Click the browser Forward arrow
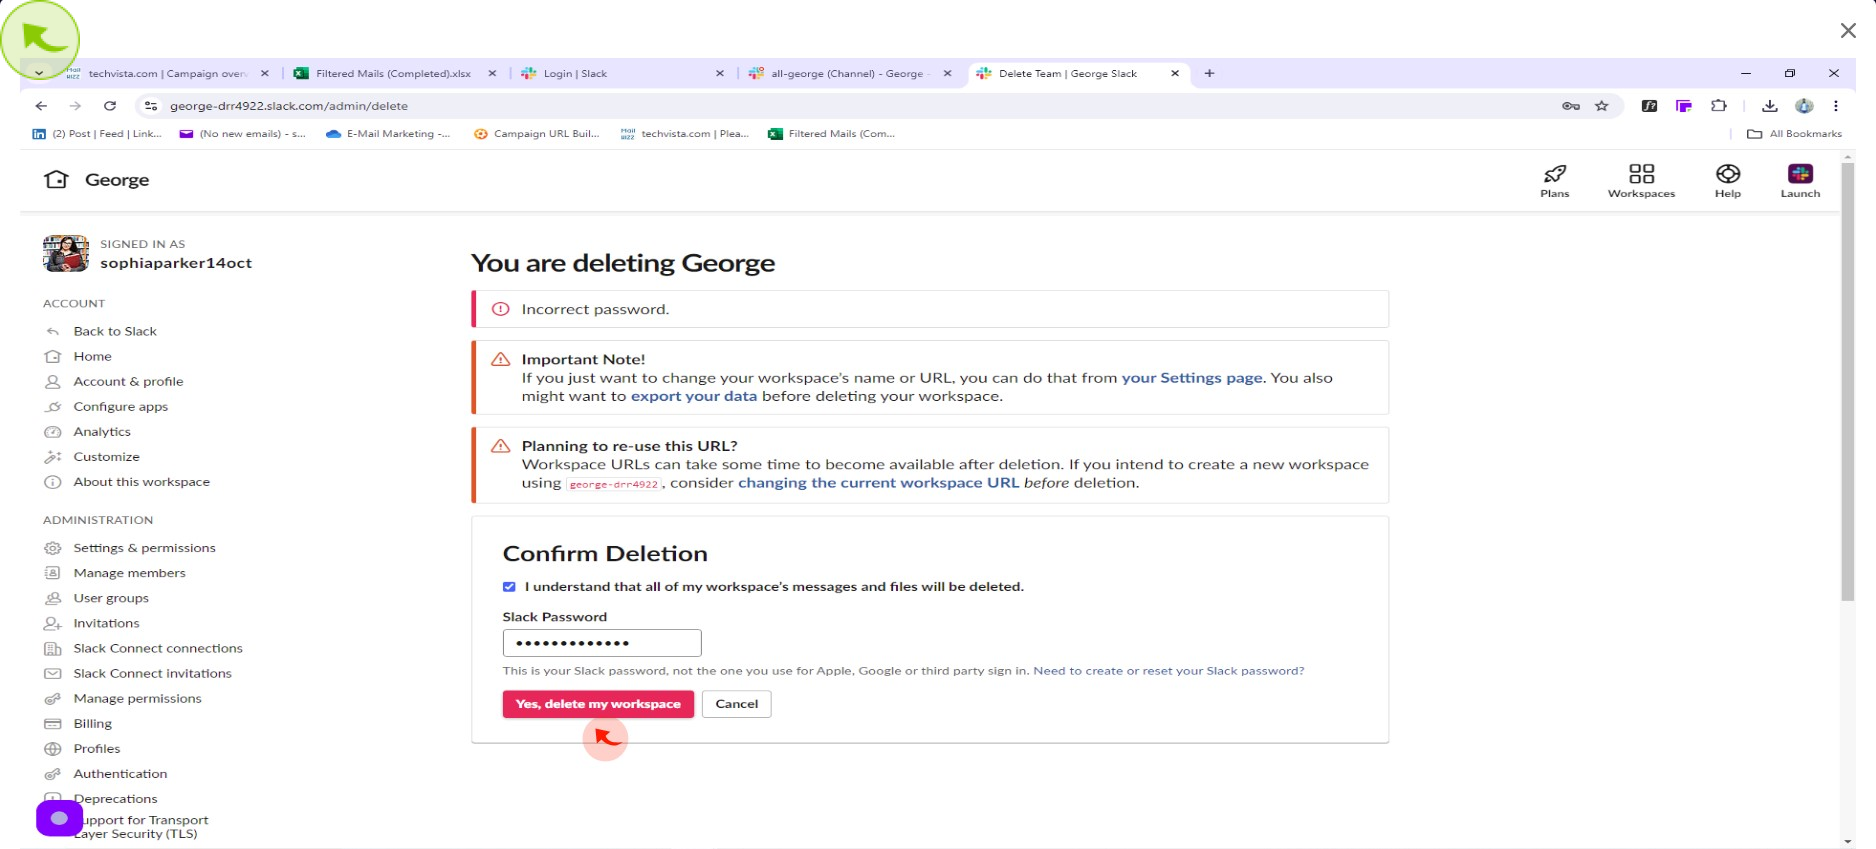This screenshot has width=1876, height=849. (75, 105)
